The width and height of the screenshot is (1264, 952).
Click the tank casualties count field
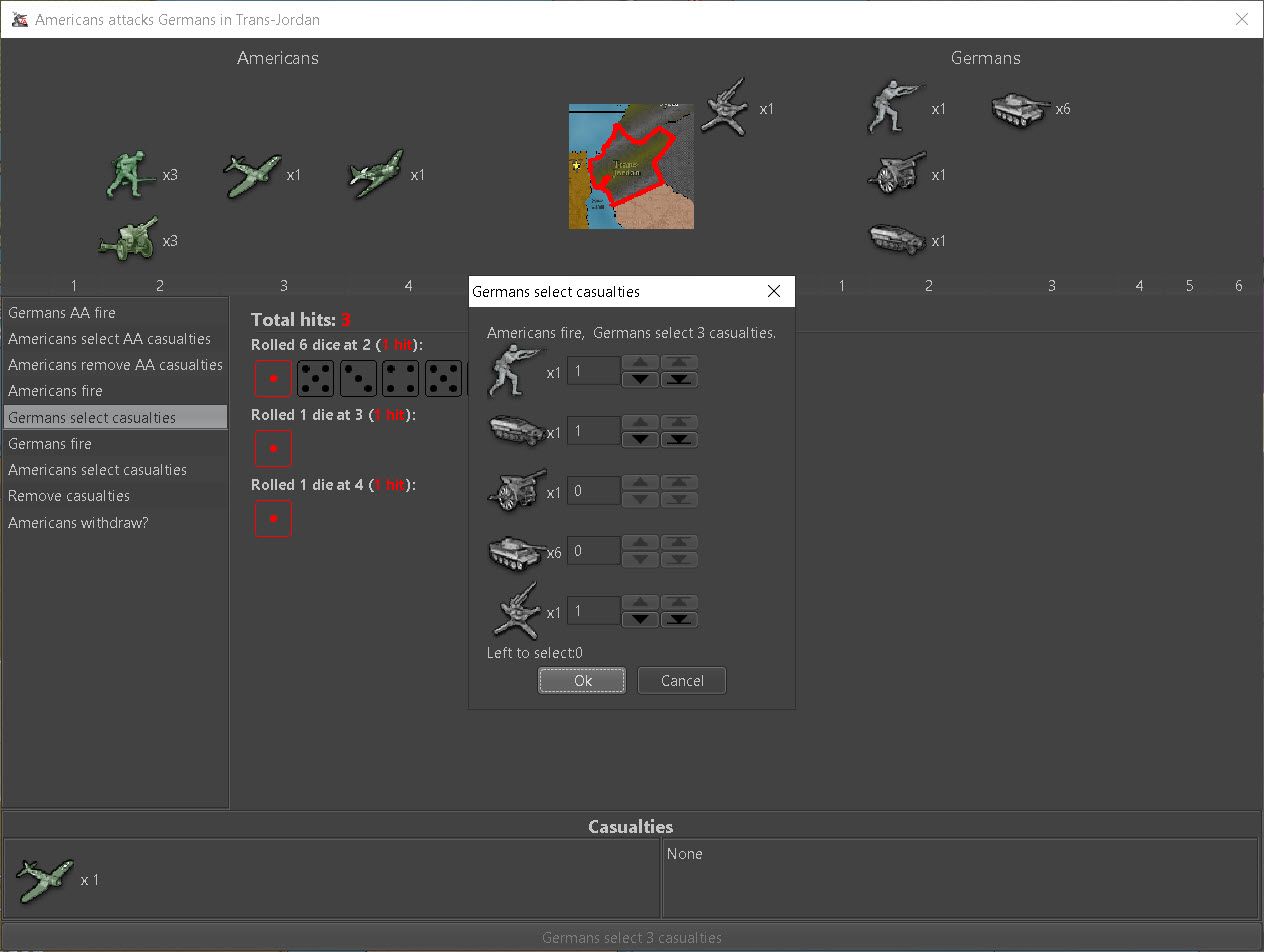click(593, 551)
